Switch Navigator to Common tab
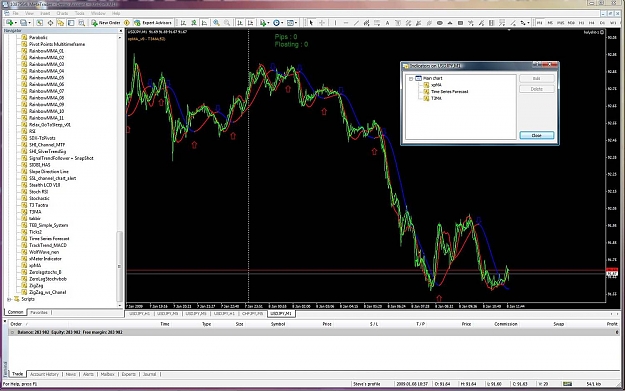Screen dimensions: 625x391 [x=16, y=312]
